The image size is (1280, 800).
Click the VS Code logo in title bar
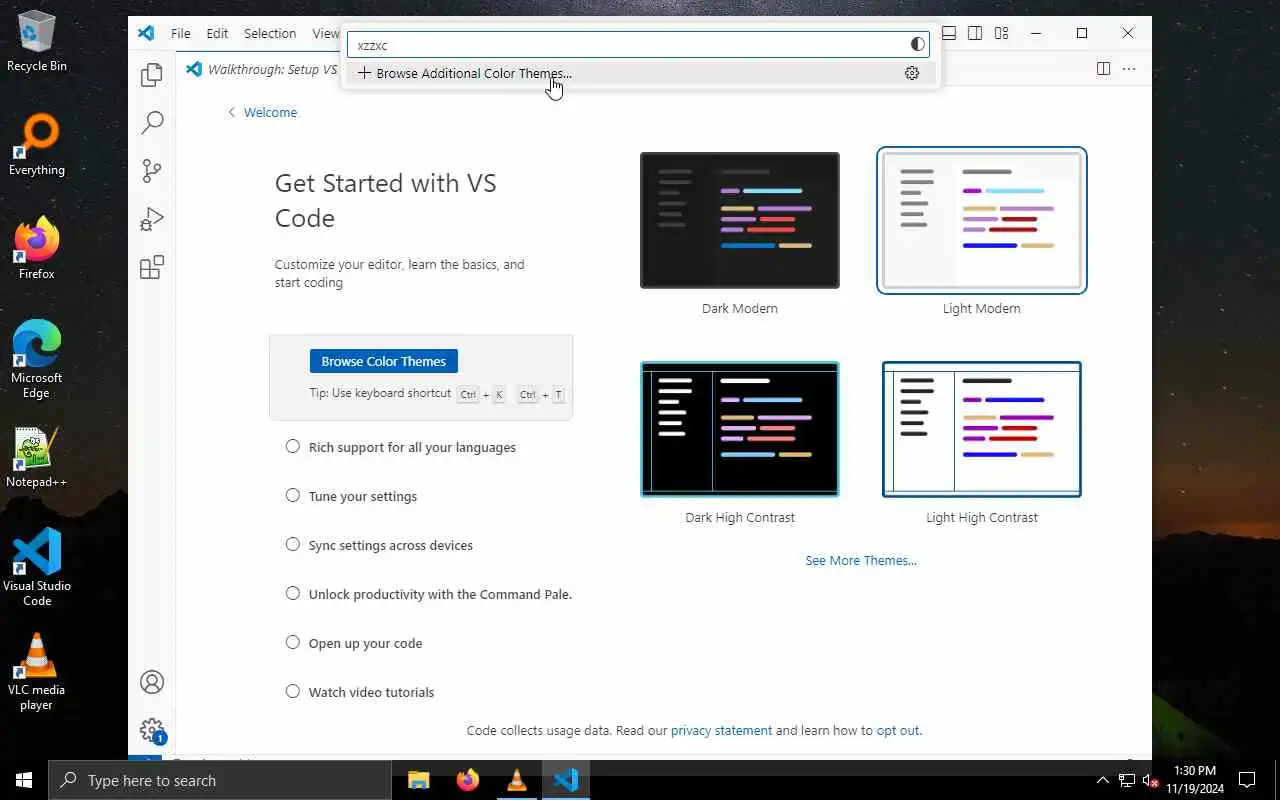pos(146,33)
